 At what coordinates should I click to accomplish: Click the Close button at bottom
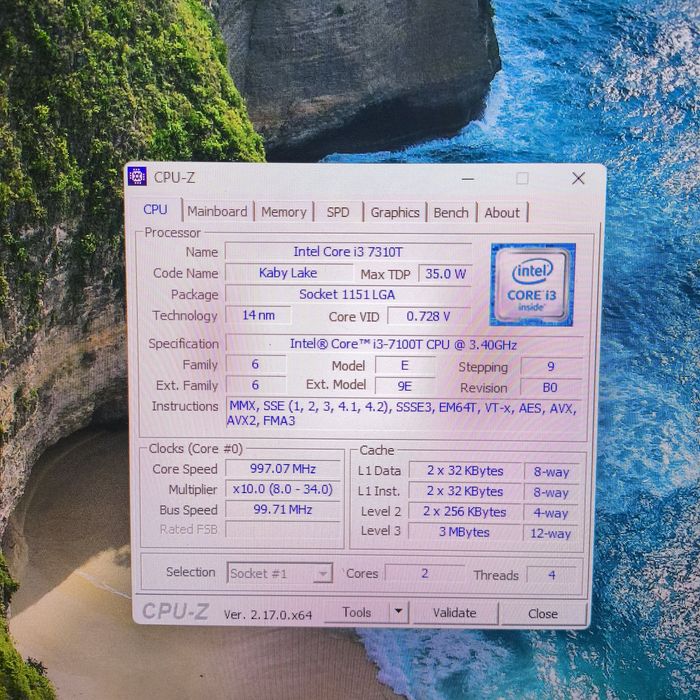[543, 614]
